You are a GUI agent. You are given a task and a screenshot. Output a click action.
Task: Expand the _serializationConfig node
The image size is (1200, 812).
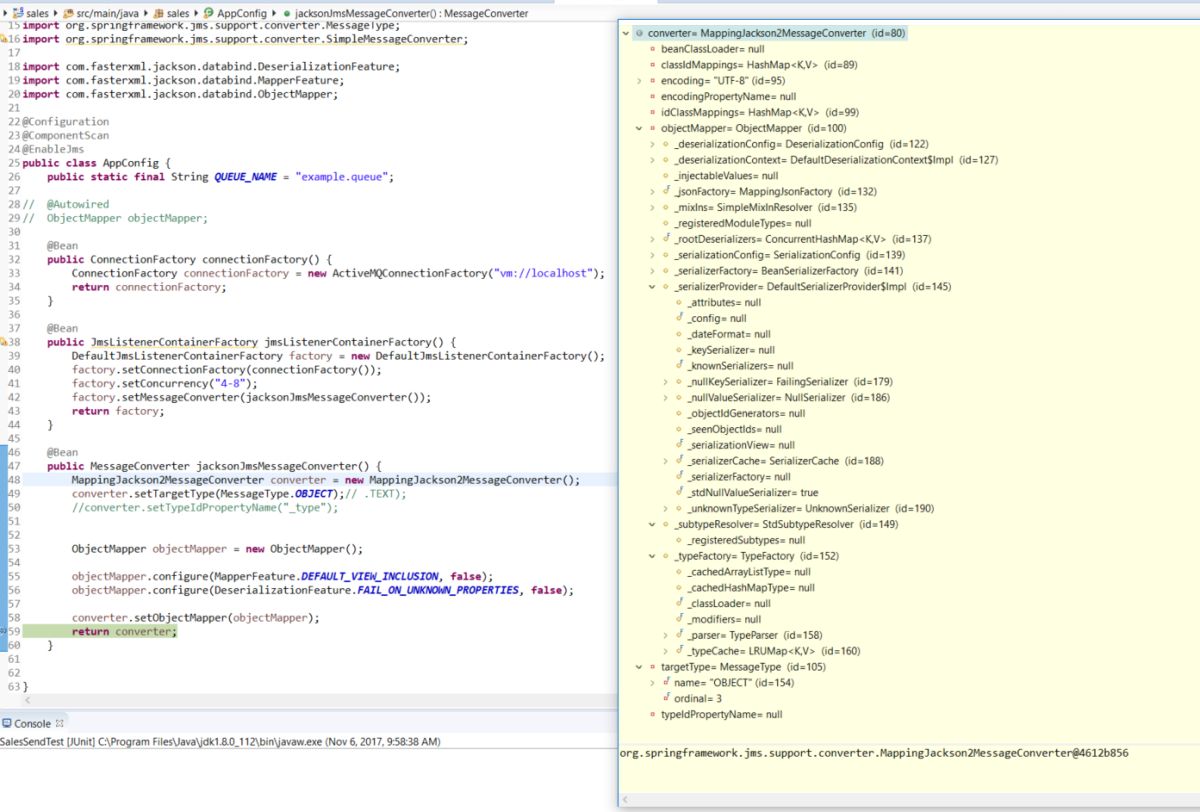pos(652,255)
